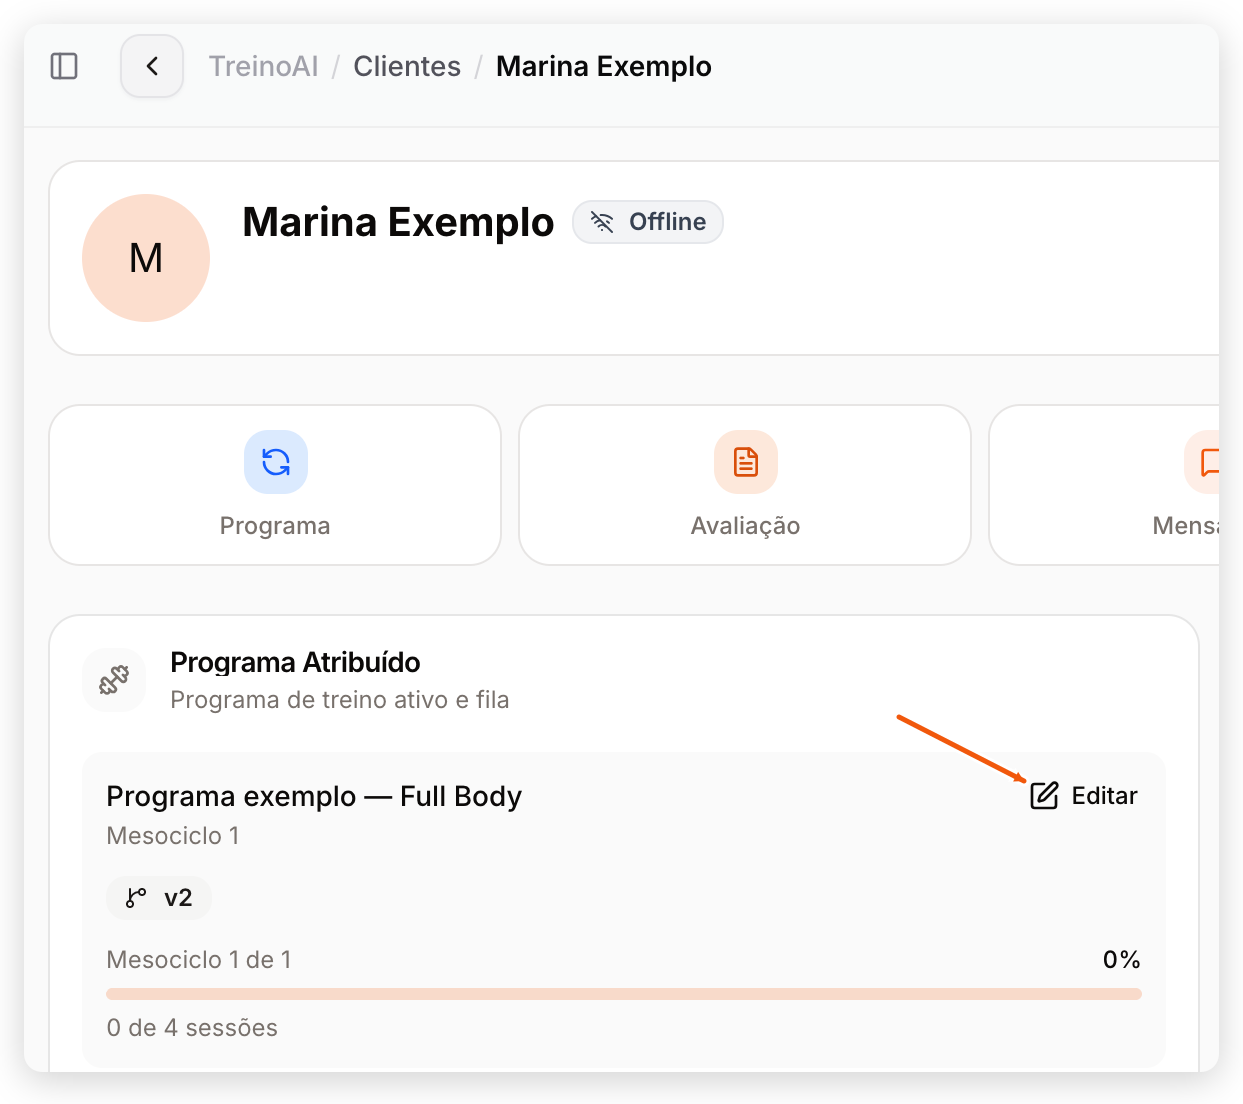1243x1104 pixels.
Task: Click '0 de 4 sessões' text
Action: [x=192, y=1028]
